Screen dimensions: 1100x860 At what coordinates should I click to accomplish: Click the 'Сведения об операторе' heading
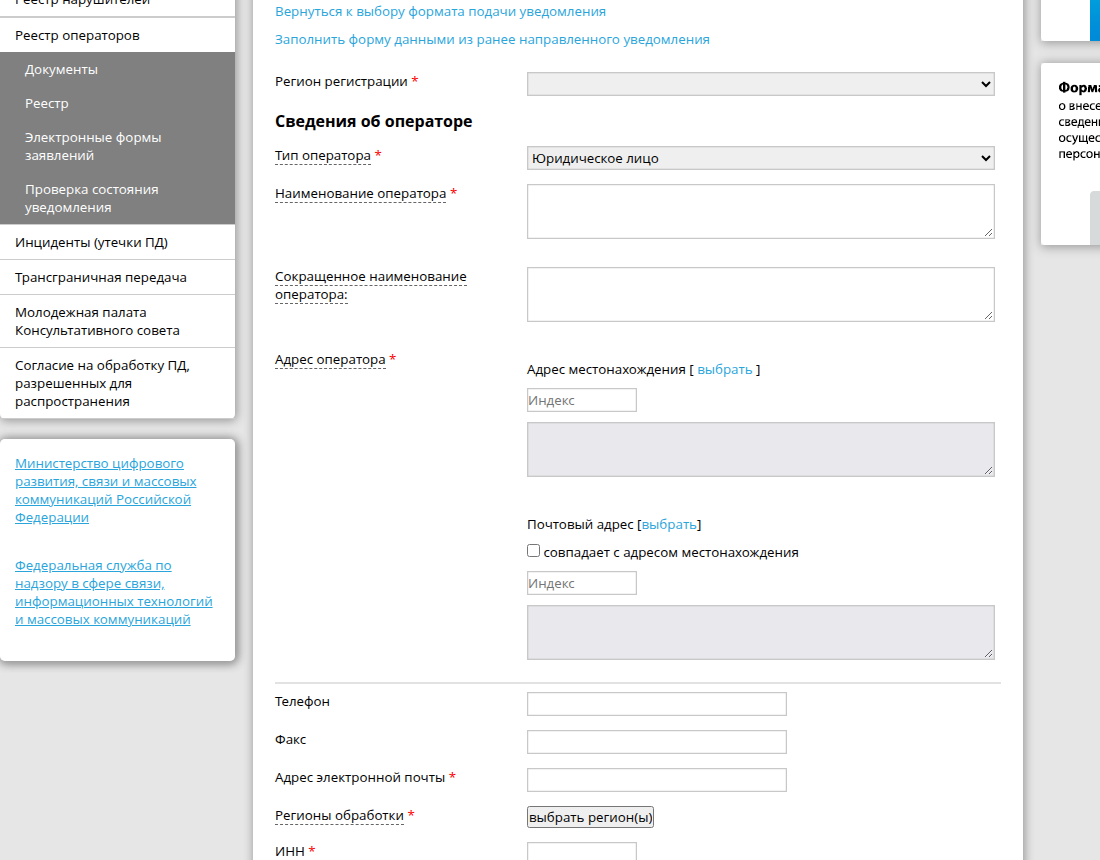[x=373, y=121]
